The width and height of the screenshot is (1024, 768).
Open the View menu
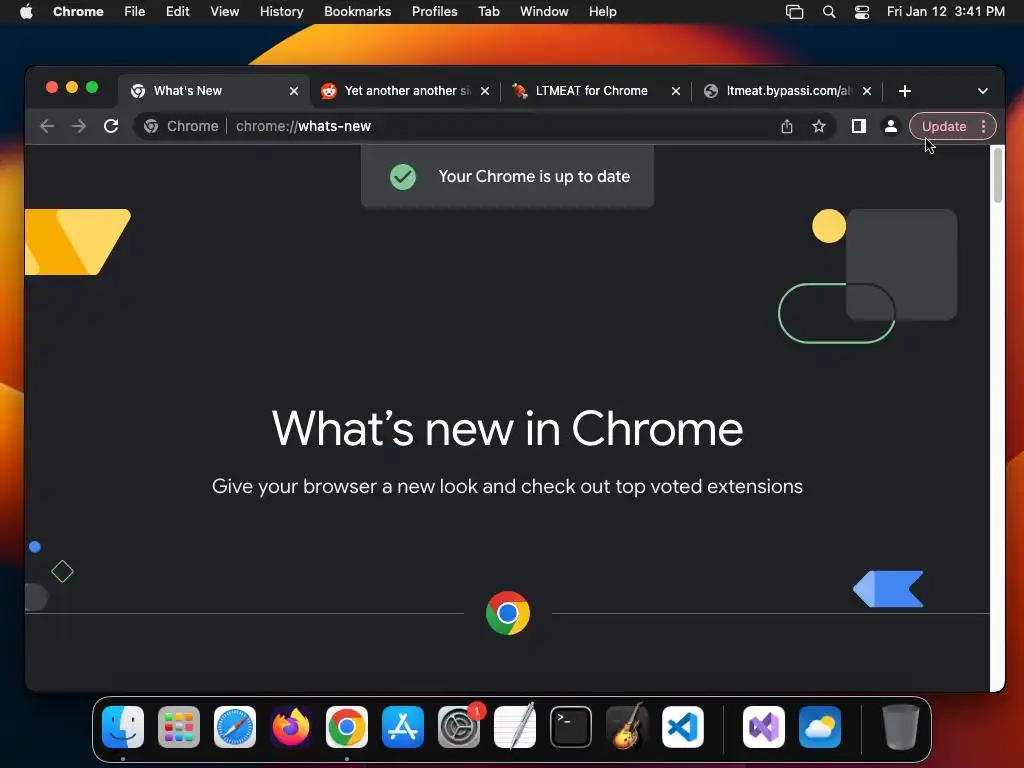[x=224, y=11]
